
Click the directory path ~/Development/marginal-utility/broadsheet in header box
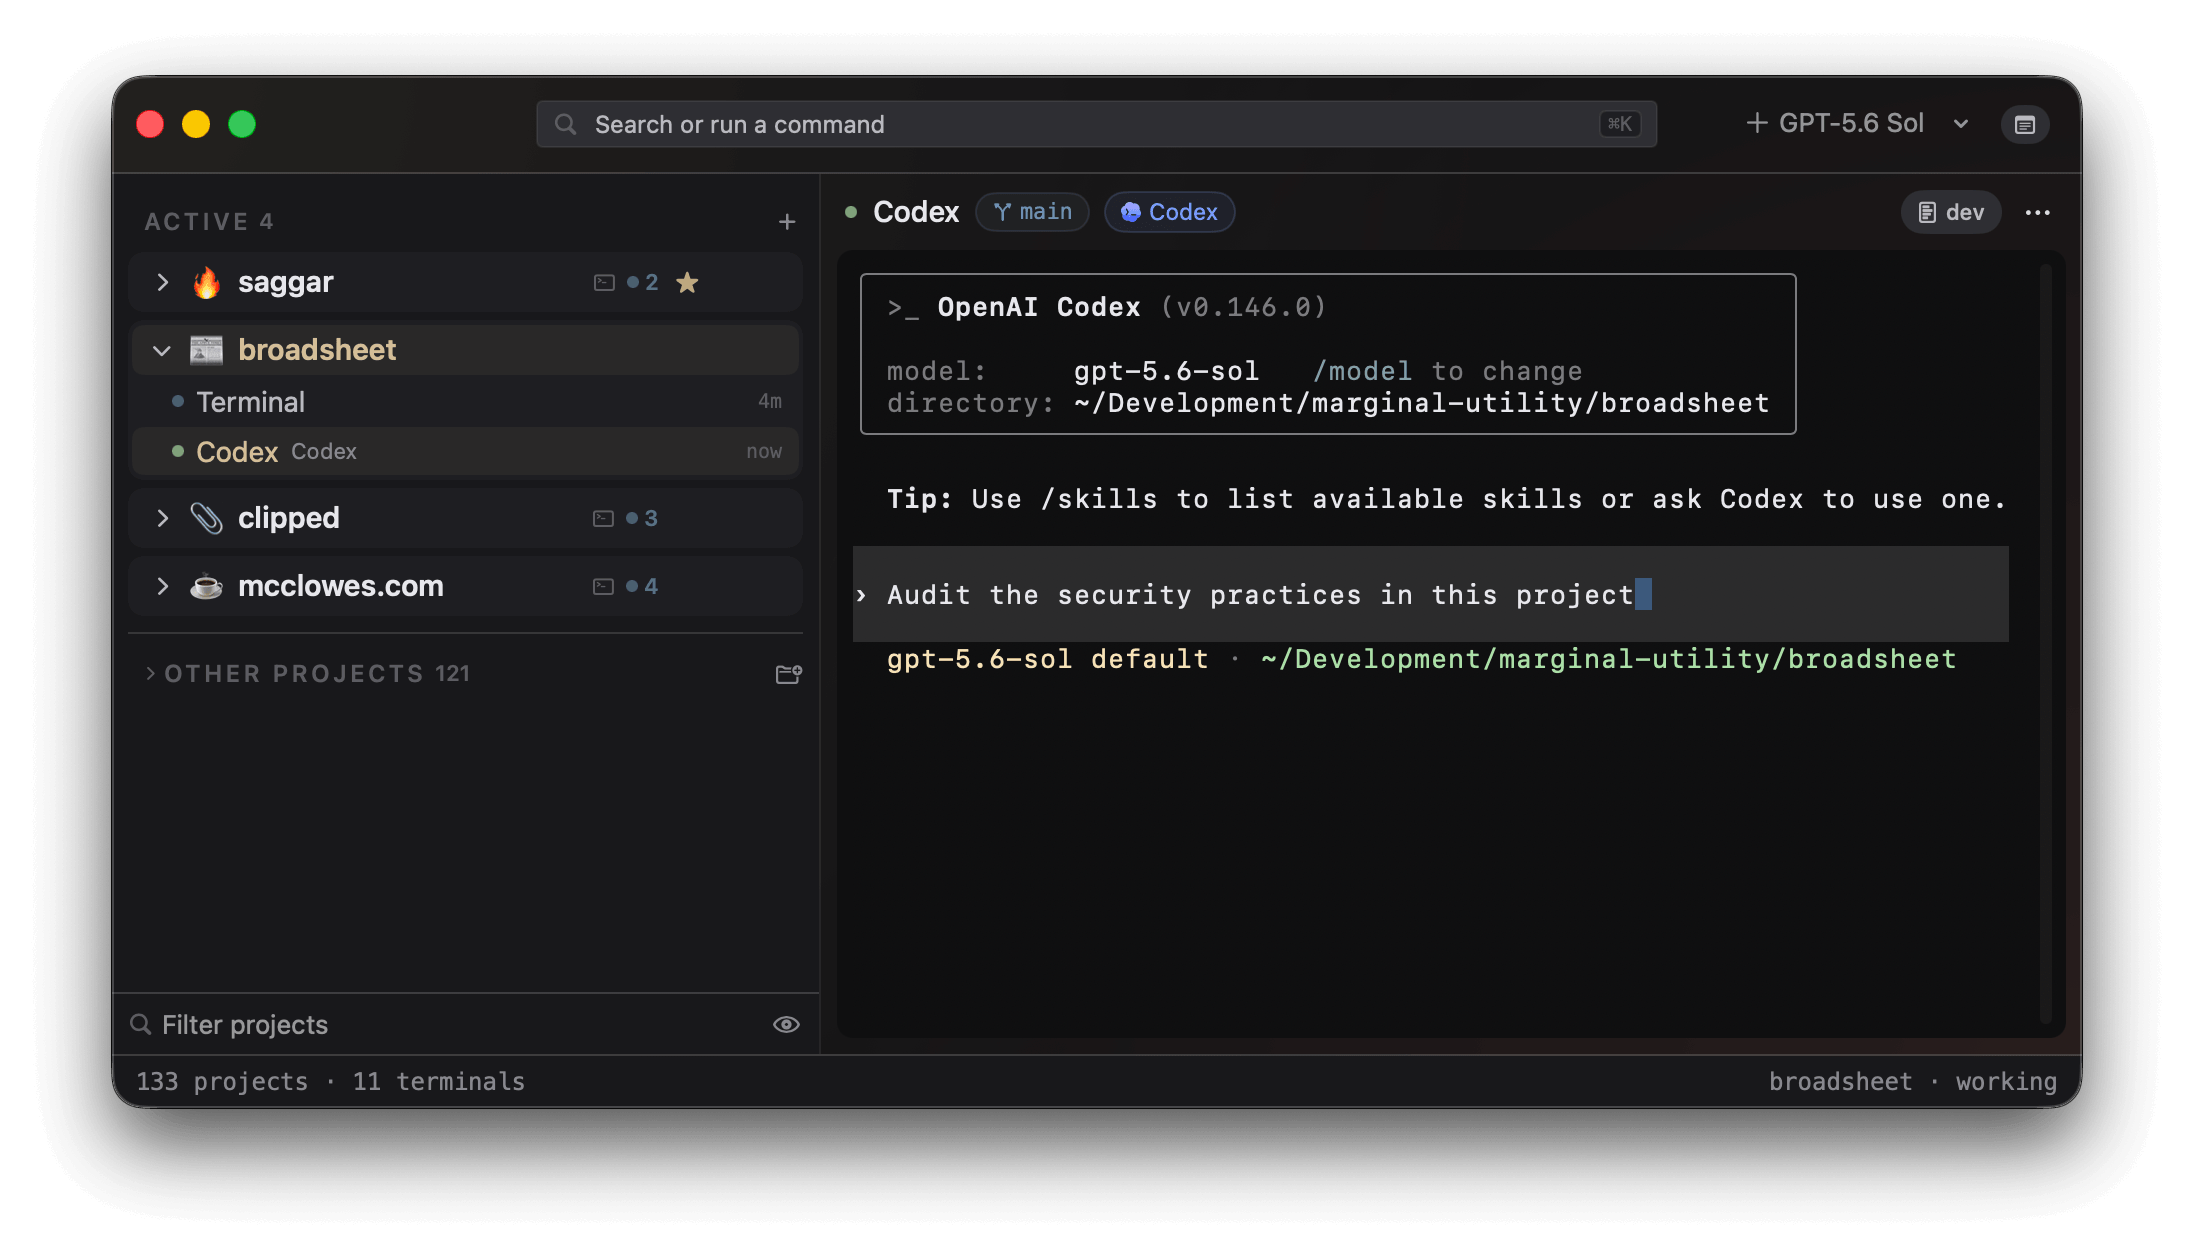(x=1422, y=403)
